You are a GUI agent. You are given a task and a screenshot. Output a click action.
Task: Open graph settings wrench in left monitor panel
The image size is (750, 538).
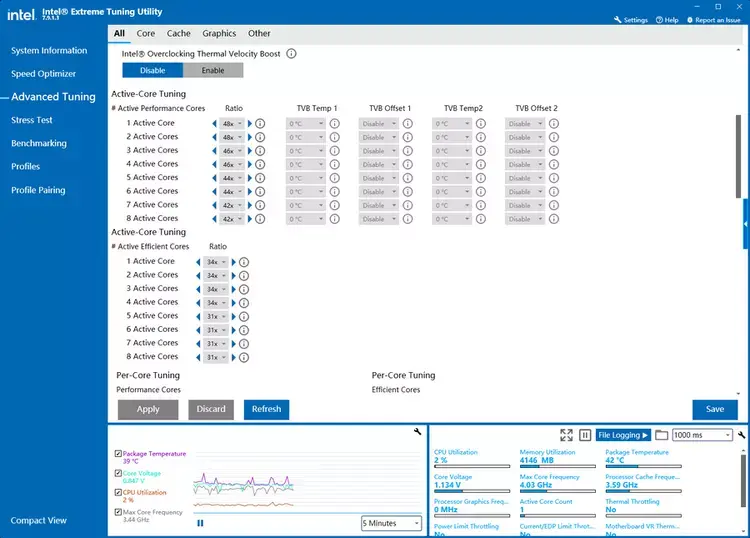418,431
